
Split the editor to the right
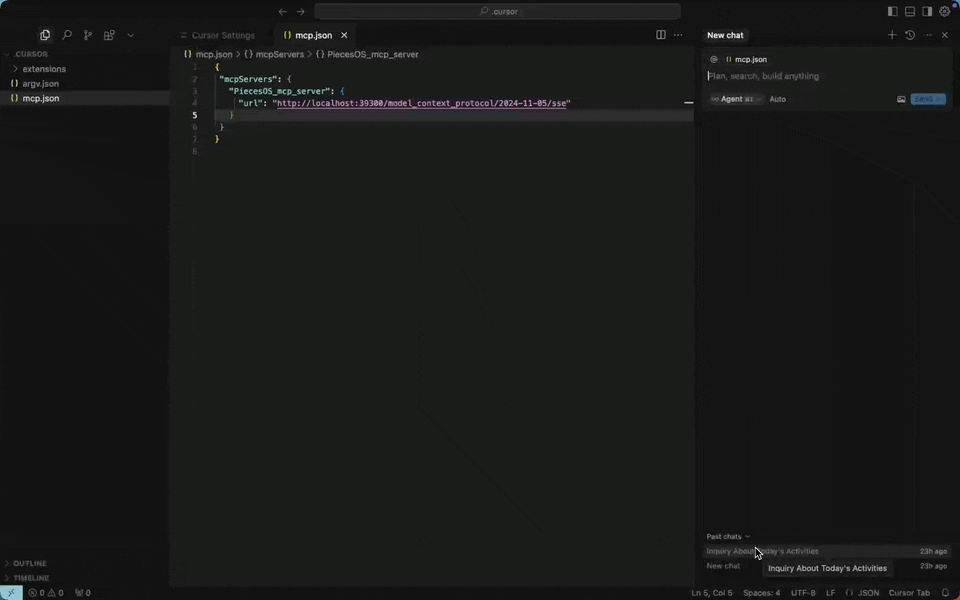coord(661,35)
